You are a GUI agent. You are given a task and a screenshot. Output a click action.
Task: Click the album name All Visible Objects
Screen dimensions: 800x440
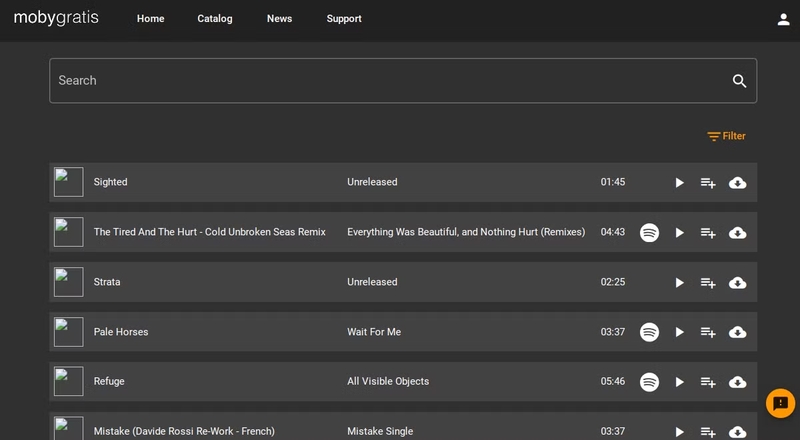click(388, 381)
